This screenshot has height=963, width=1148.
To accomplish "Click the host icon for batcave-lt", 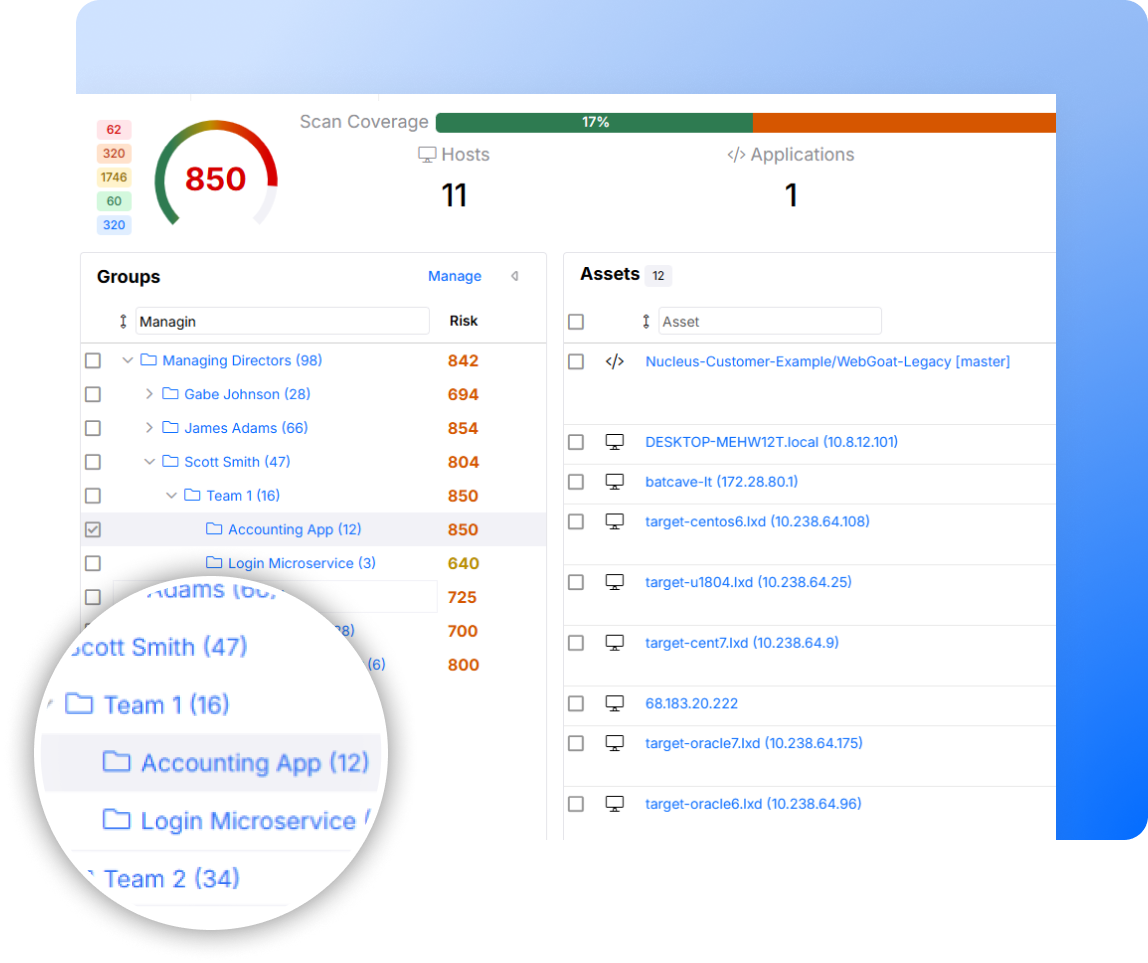I will 614,481.
